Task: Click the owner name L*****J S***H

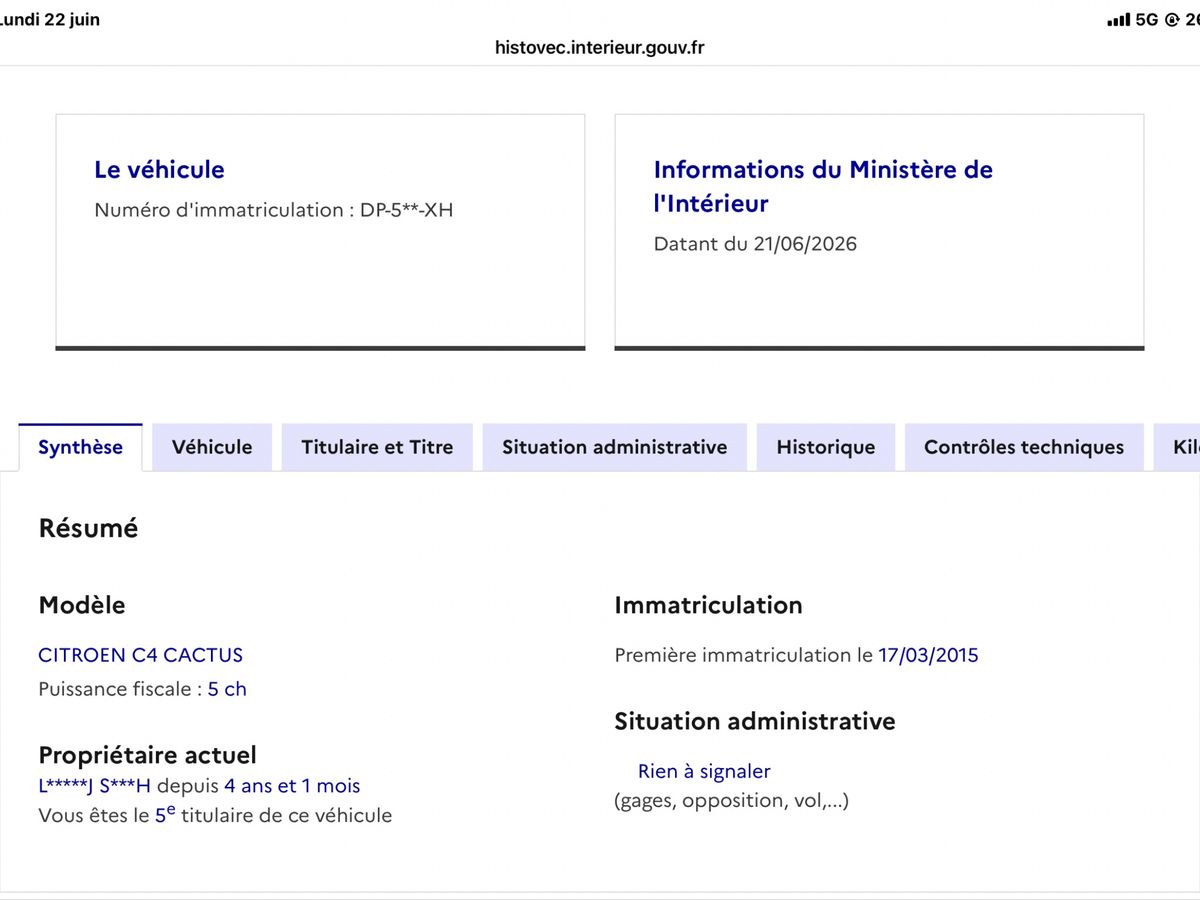Action: (x=94, y=786)
